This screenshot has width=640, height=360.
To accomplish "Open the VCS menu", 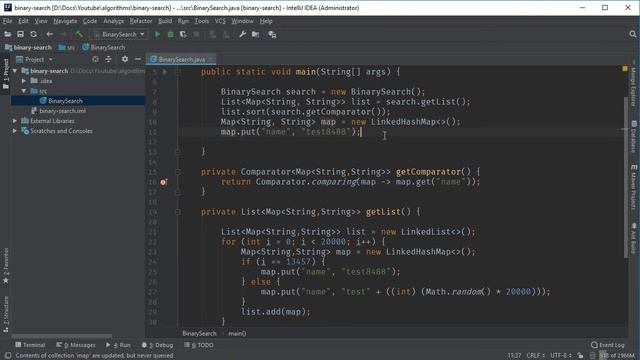I will pyautogui.click(x=220, y=21).
